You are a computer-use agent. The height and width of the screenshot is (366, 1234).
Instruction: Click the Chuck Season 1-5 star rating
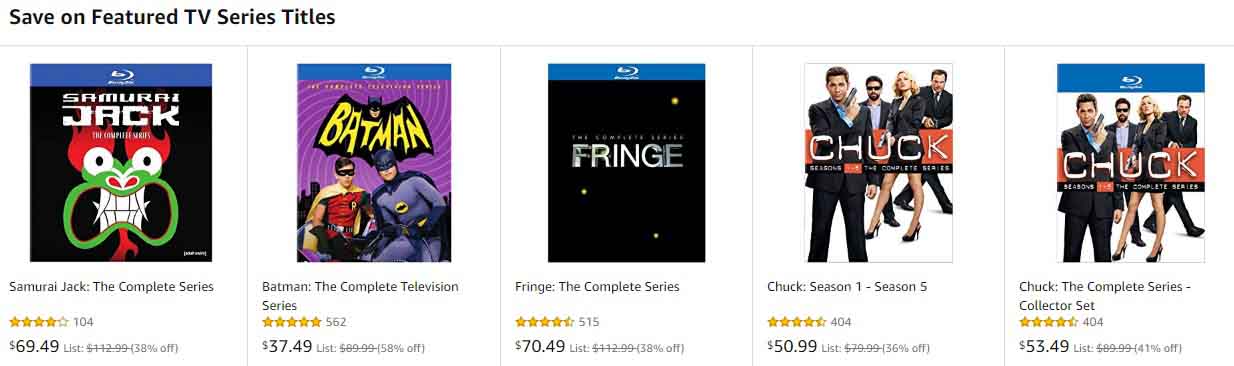[x=797, y=322]
